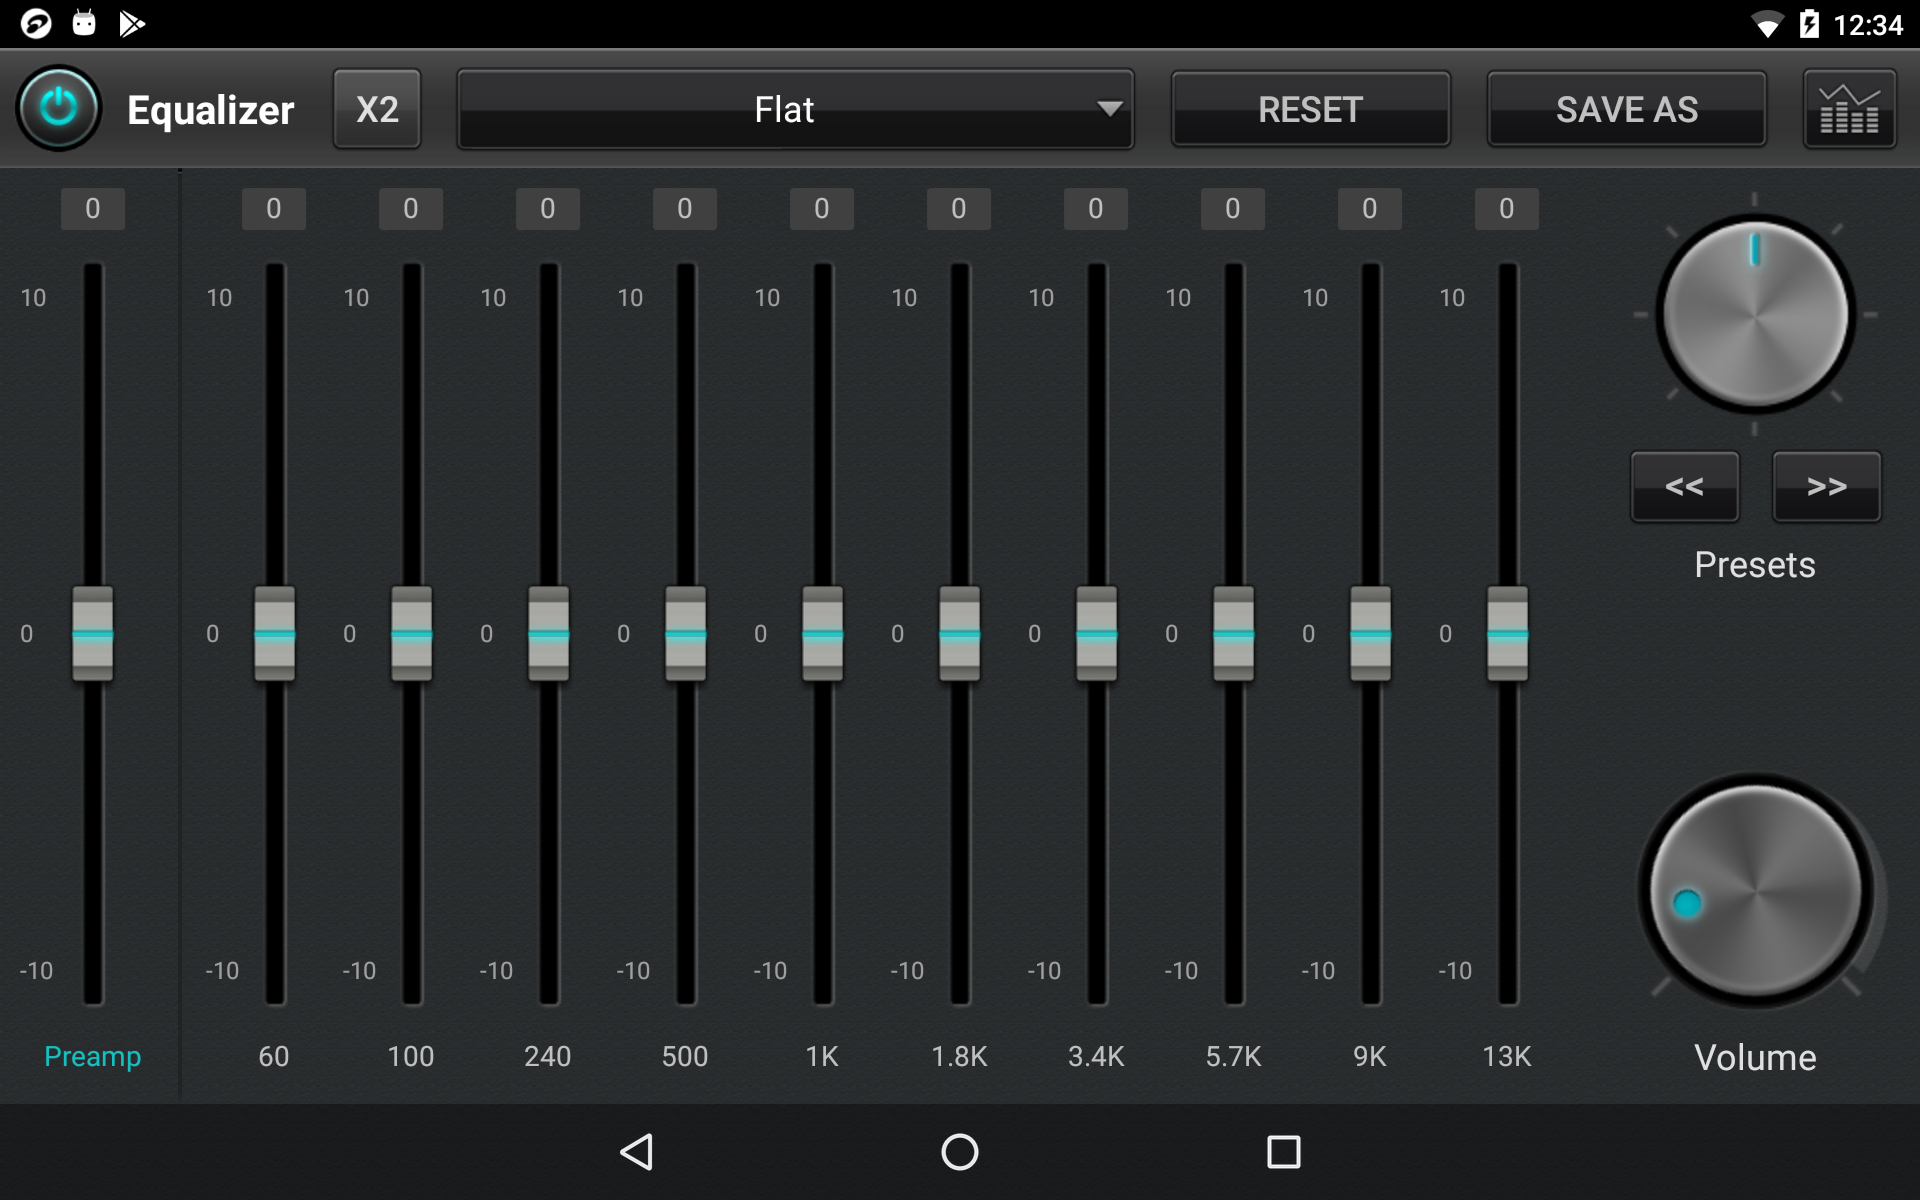Screen dimensions: 1920x1200
Task: Click the Preamp slider handle
Action: click(93, 634)
